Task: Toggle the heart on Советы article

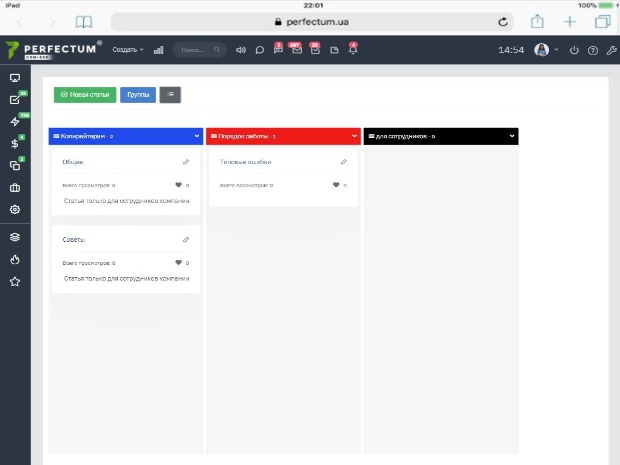Action: pos(178,263)
